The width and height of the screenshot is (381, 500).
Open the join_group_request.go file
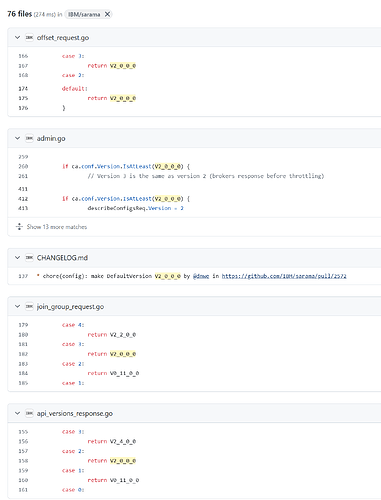pos(70,307)
